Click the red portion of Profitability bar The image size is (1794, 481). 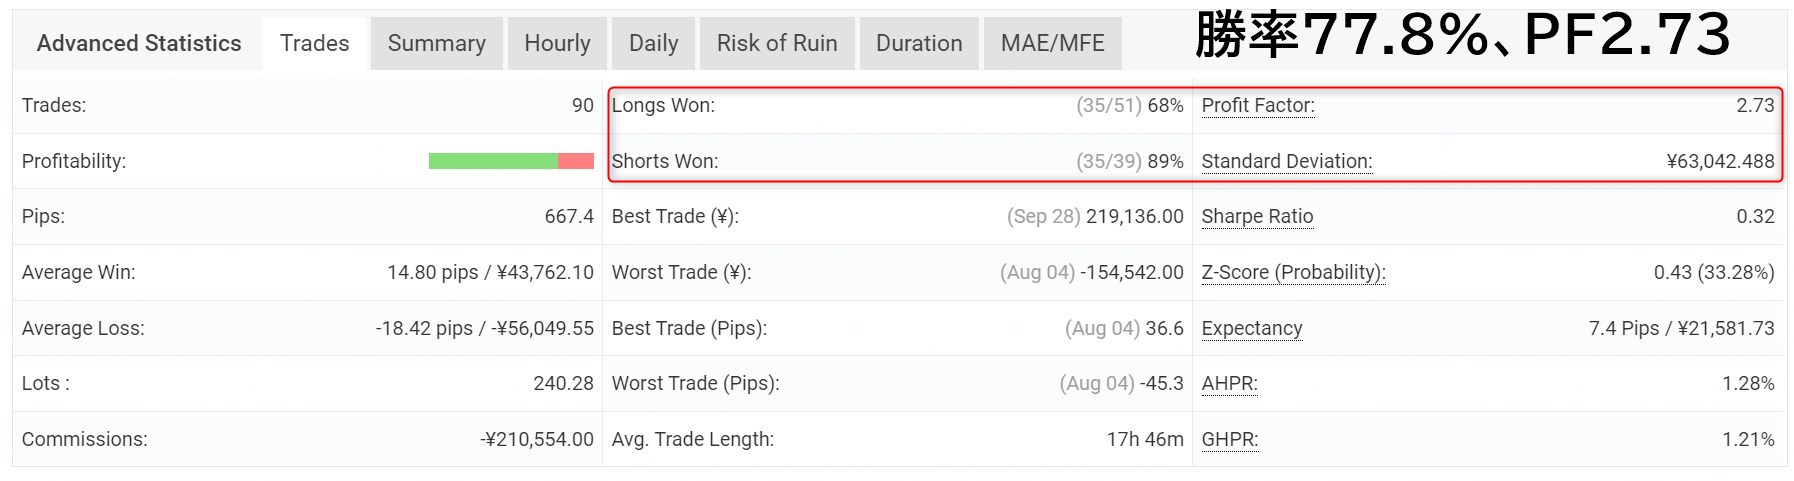click(x=576, y=161)
